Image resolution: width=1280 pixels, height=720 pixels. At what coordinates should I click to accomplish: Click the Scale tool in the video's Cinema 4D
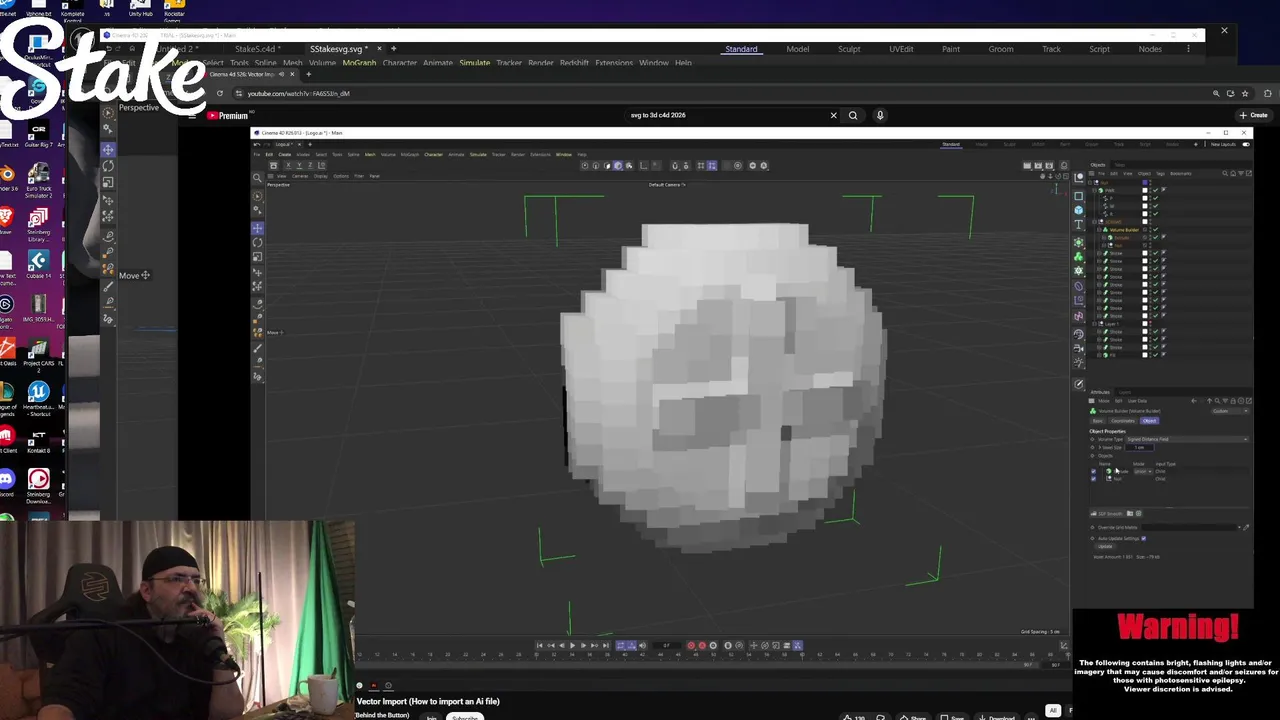257,257
